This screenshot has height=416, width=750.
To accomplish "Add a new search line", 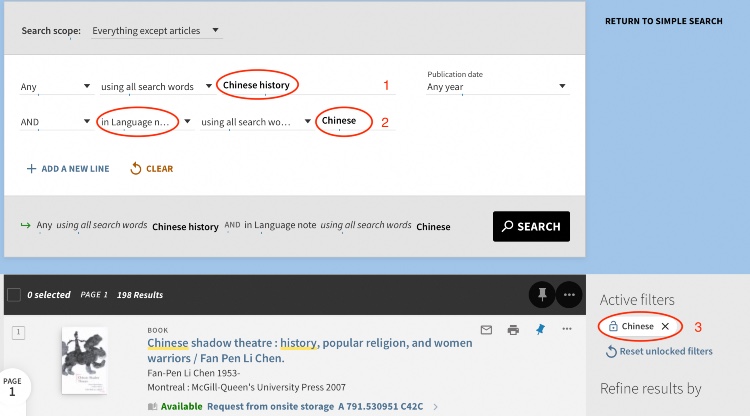I will (x=68, y=169).
